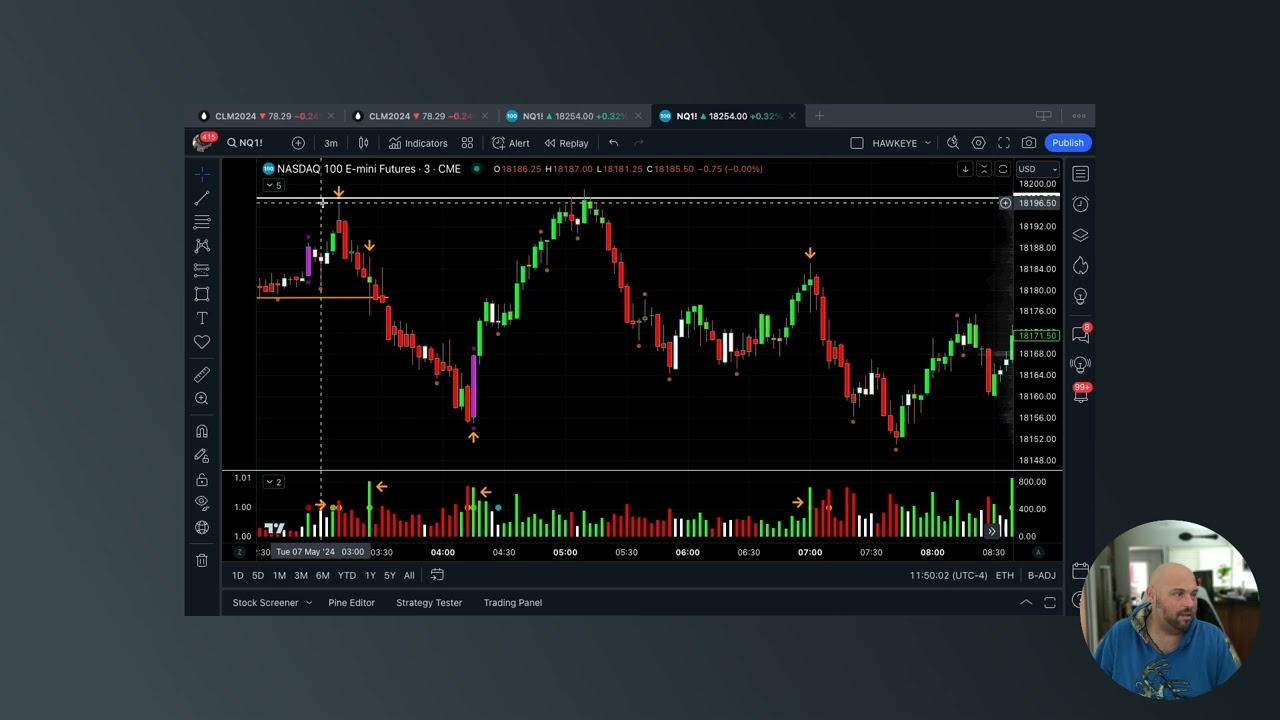This screenshot has width=1280, height=720.
Task: Toggle magnet mode snapping
Action: [x=202, y=432]
